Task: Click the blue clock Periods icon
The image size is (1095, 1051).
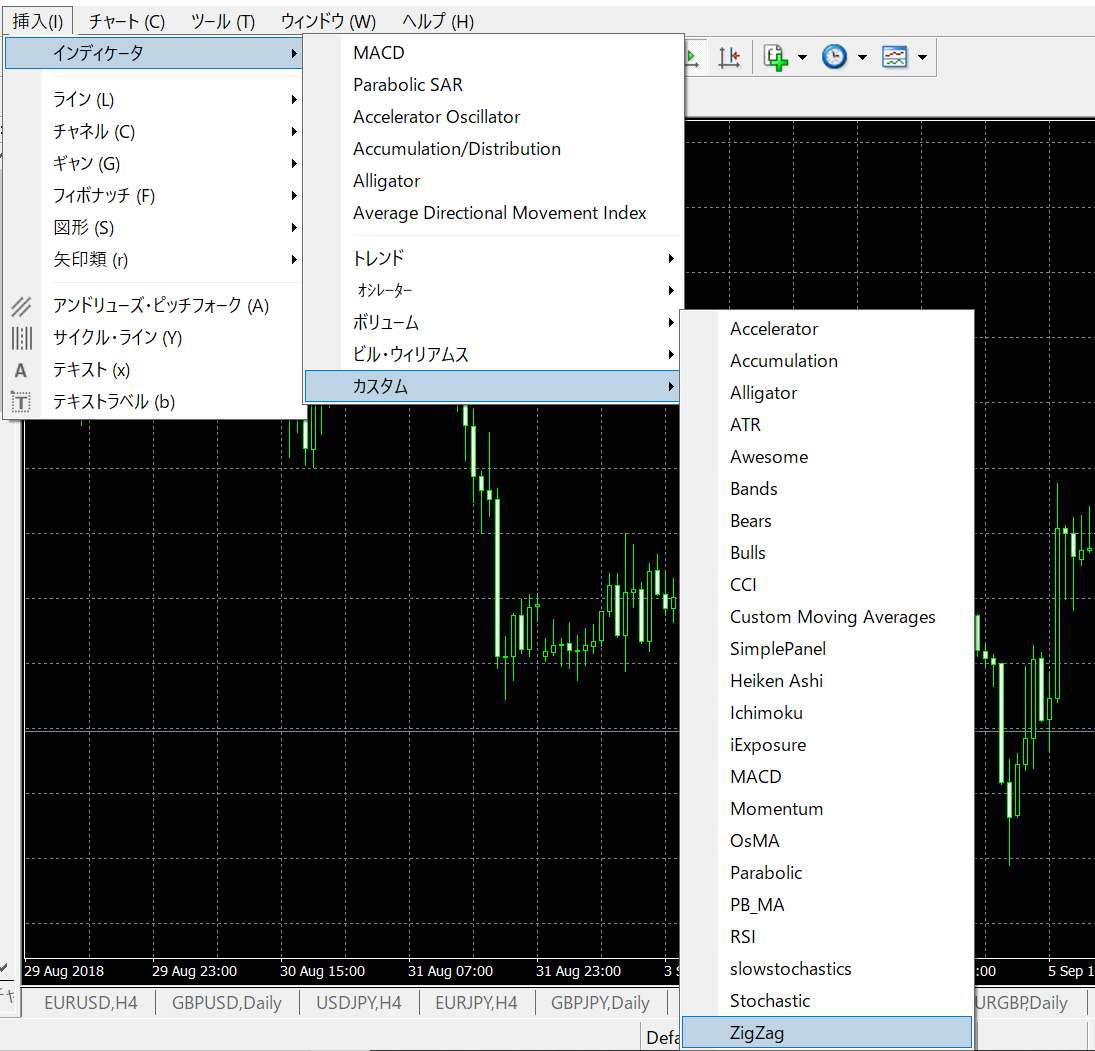Action: click(x=834, y=57)
